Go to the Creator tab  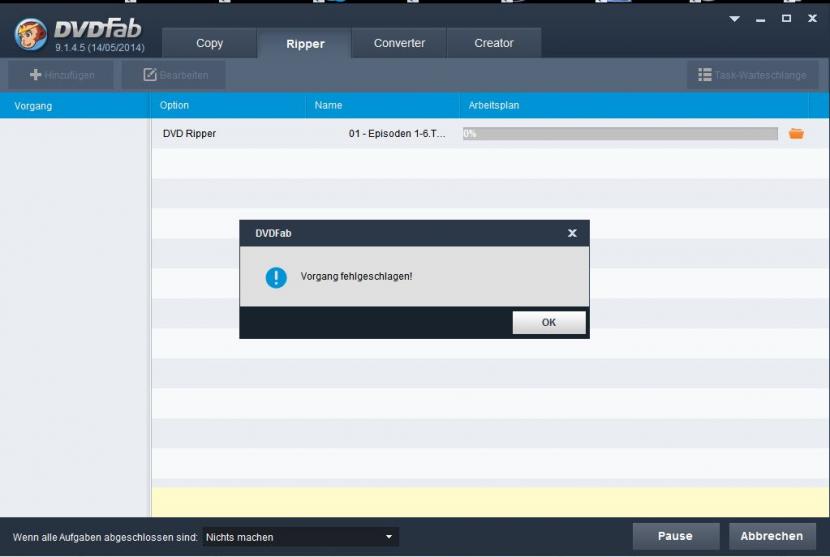(x=494, y=43)
